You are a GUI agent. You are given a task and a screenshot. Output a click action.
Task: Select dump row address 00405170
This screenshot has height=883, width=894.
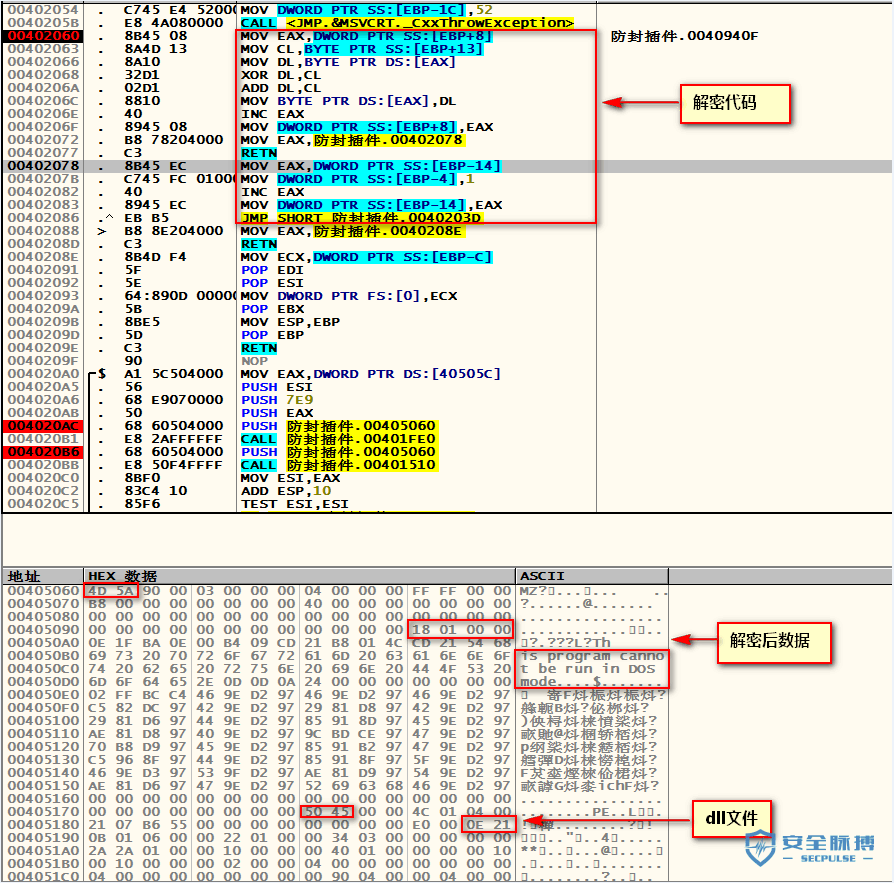[43, 812]
